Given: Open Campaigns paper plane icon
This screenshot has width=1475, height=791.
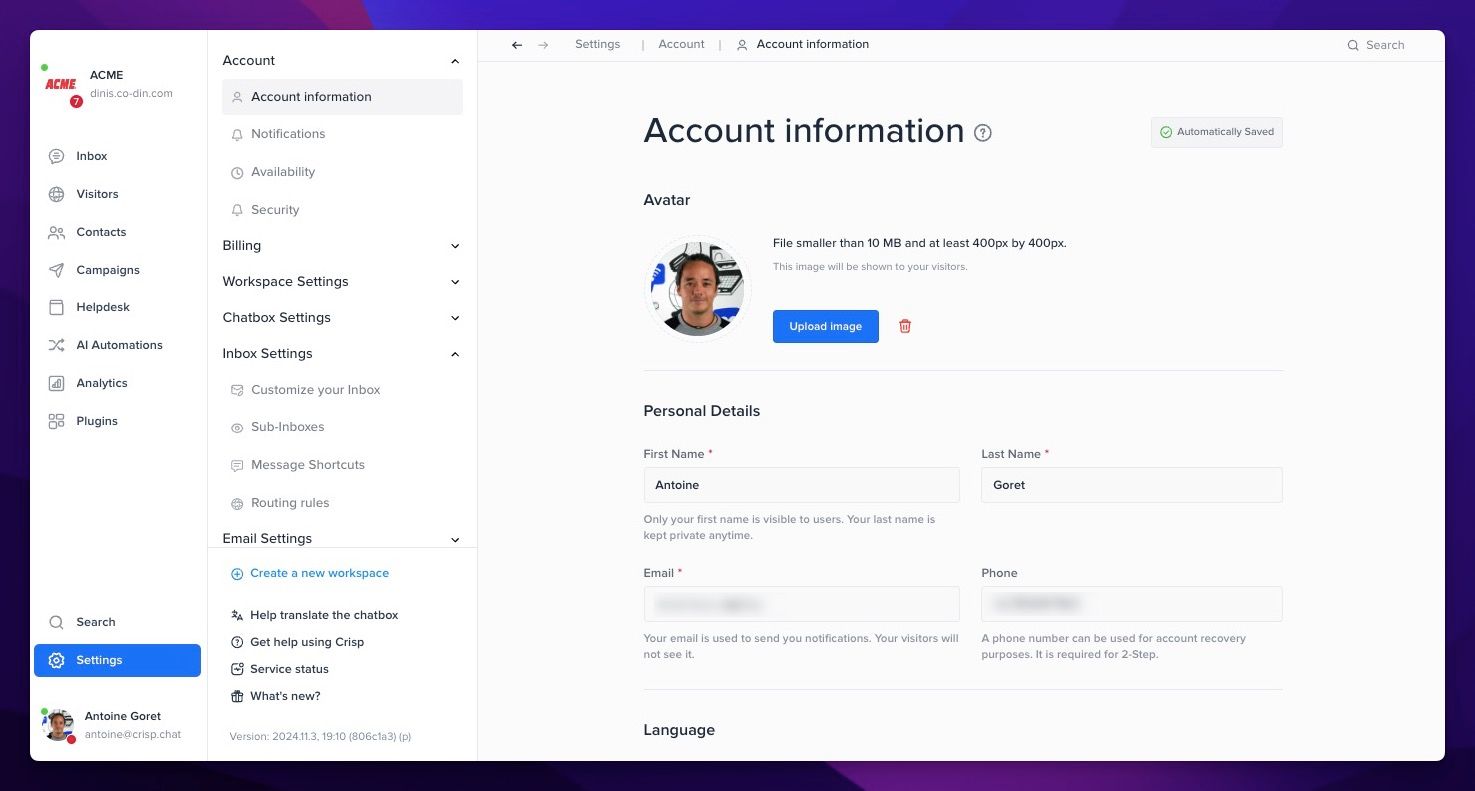Looking at the screenshot, I should click(x=57, y=270).
